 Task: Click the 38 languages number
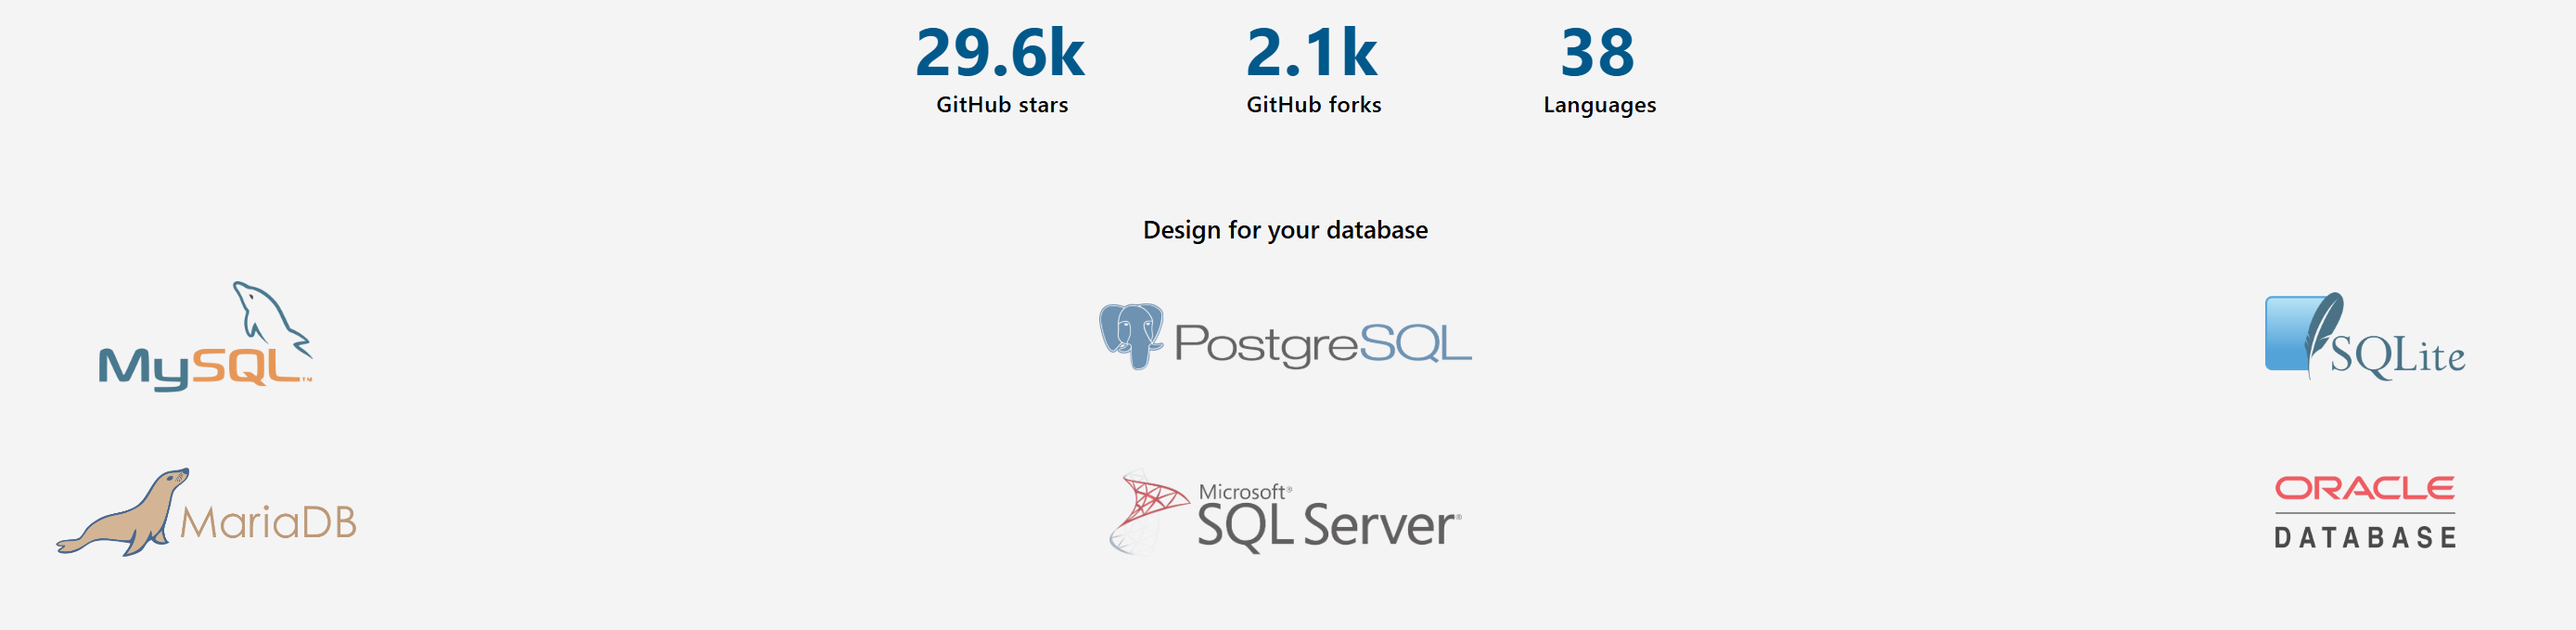[x=1597, y=52]
